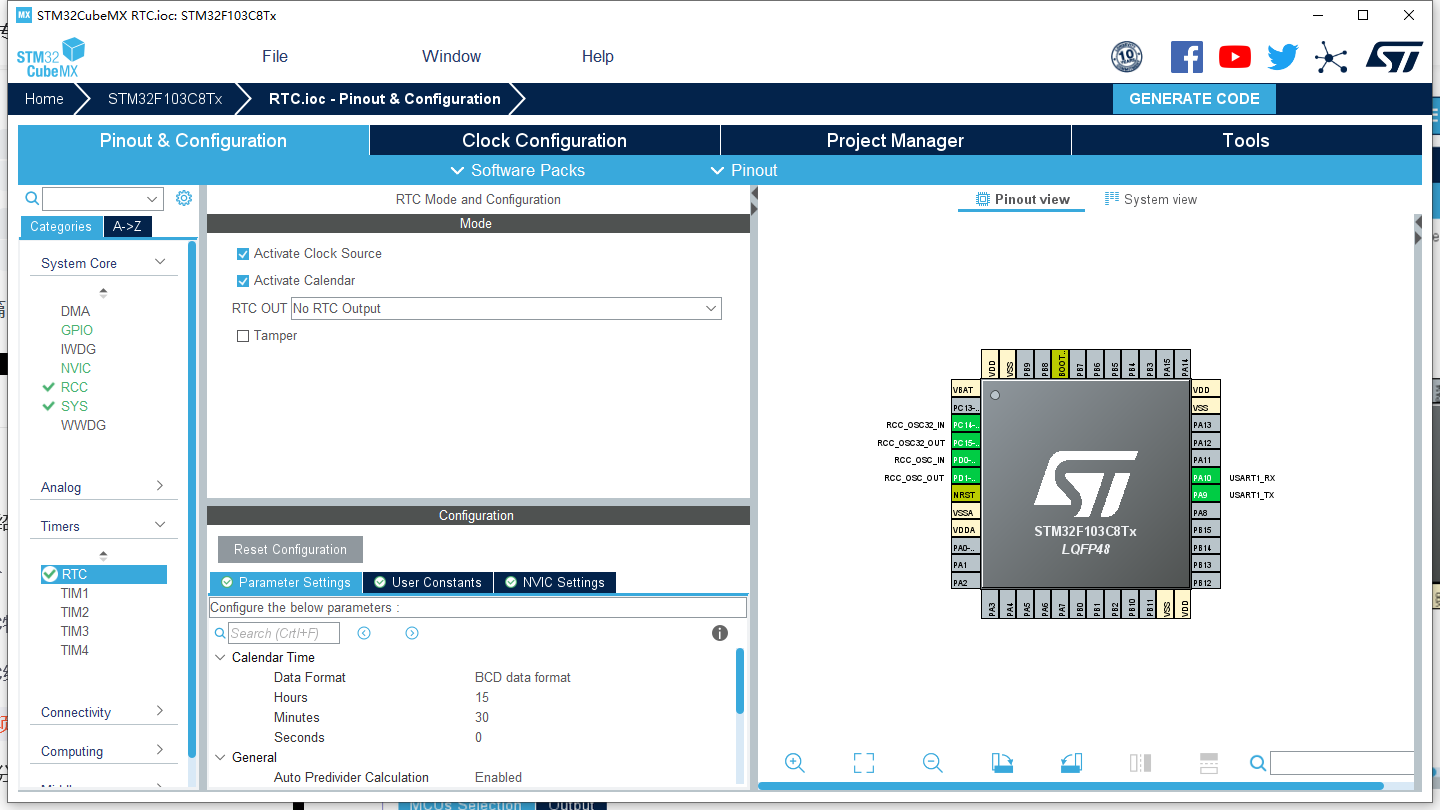
Task: Disable the Activate Clock Source option
Action: pos(242,254)
